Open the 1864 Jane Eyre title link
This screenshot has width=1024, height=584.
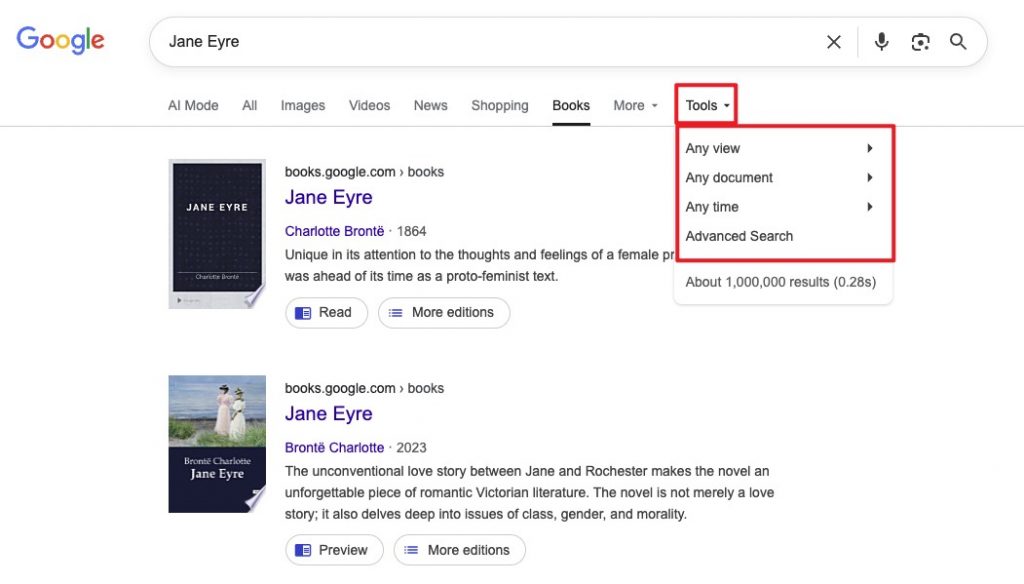pos(328,197)
